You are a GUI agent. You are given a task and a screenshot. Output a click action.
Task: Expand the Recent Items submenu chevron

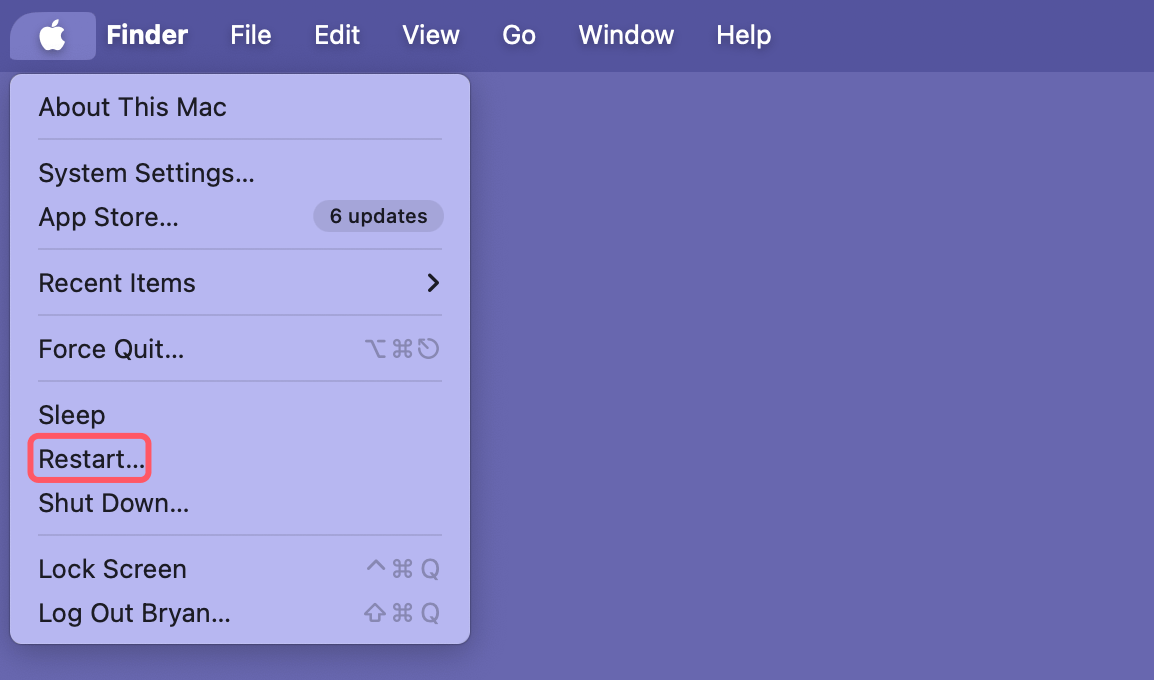pyautogui.click(x=433, y=283)
